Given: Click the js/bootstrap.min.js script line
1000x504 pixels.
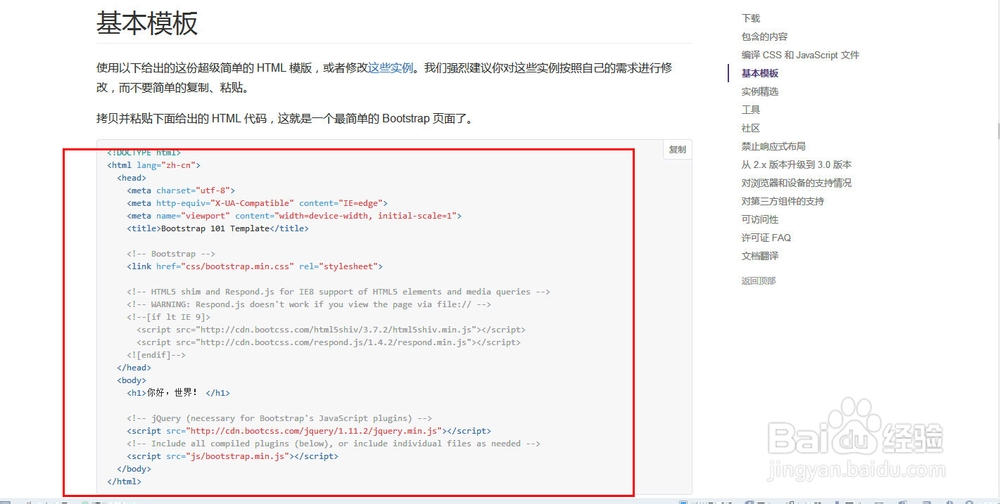Looking at the screenshot, I should (233, 456).
